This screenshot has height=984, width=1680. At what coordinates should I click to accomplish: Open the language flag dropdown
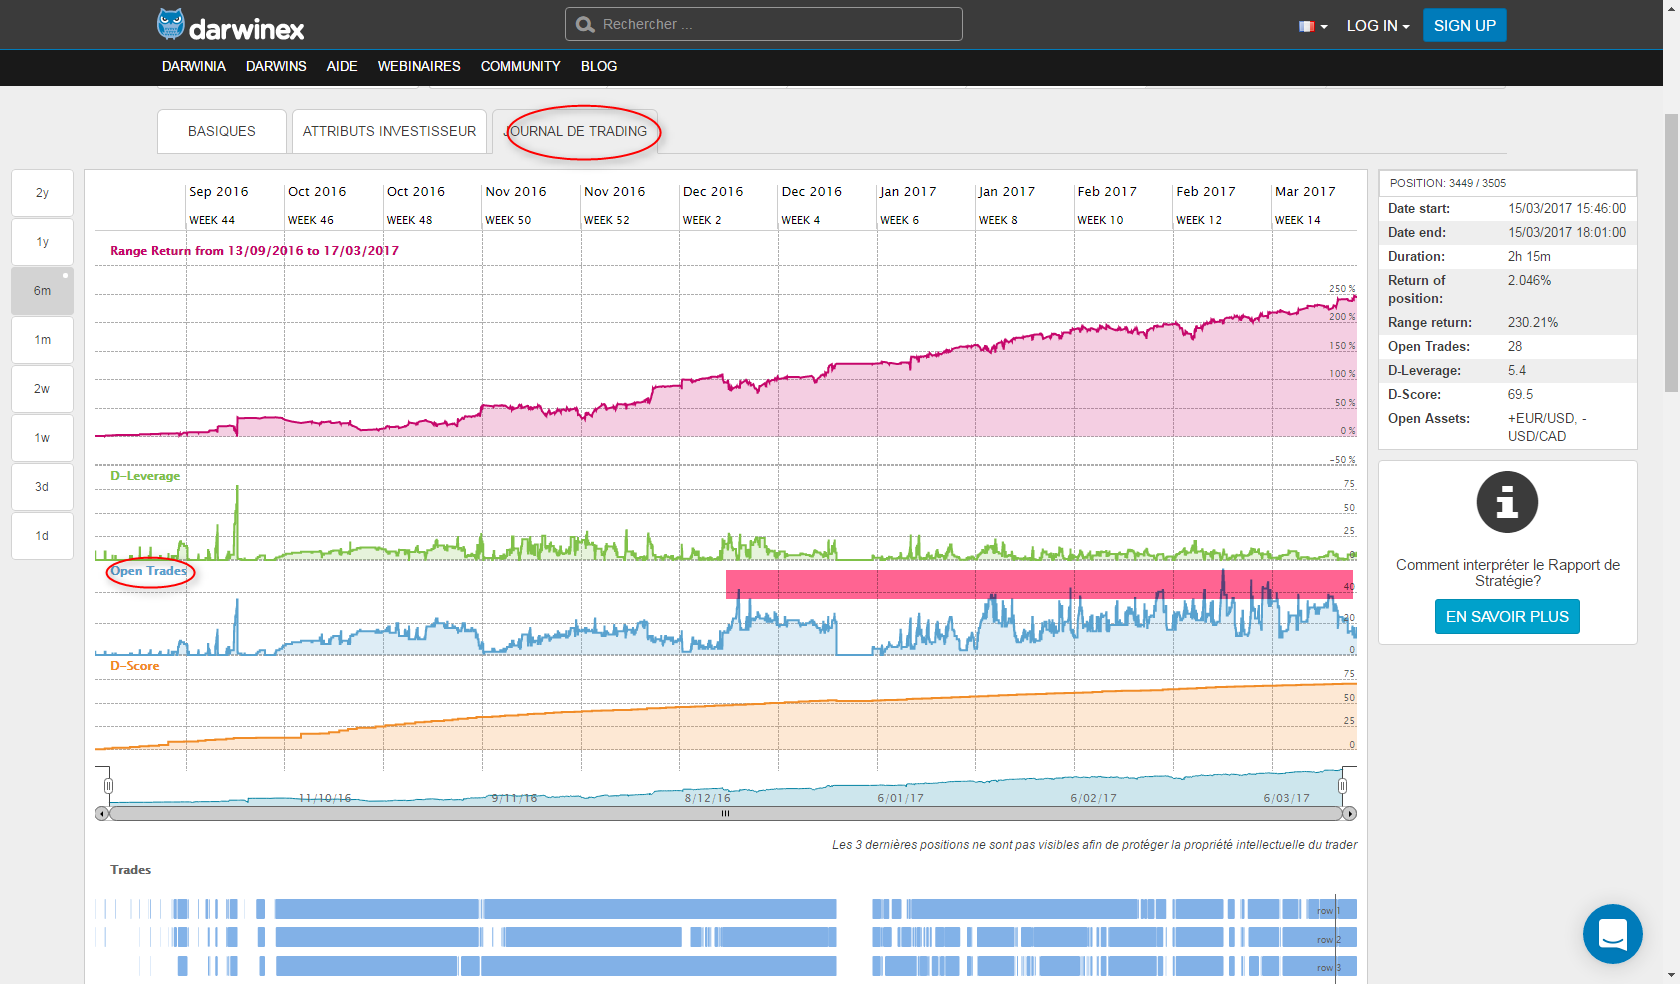(1312, 26)
